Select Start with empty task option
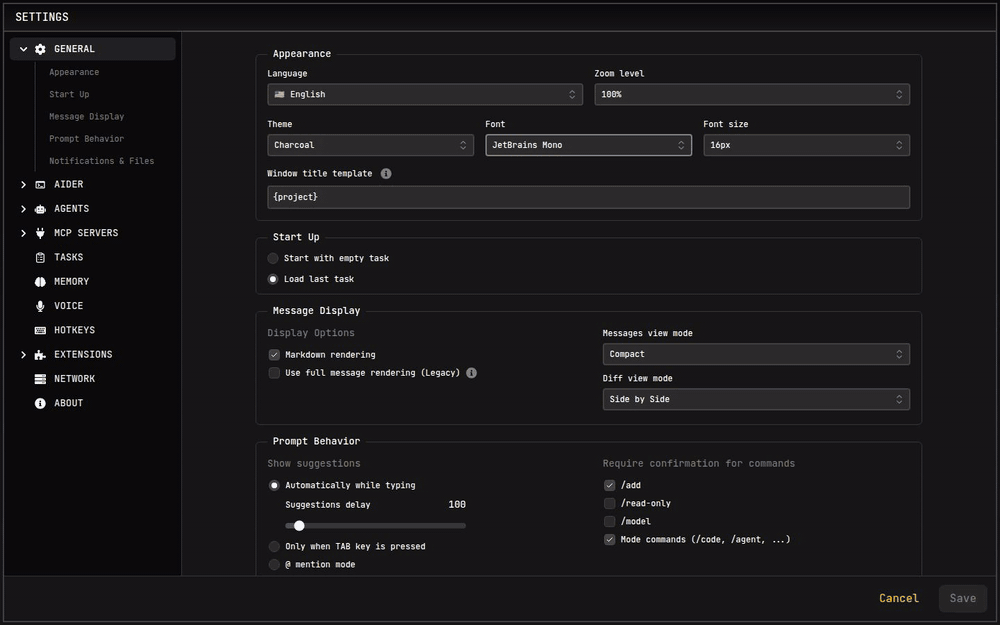Viewport: 1000px width, 625px height. pyautogui.click(x=273, y=258)
